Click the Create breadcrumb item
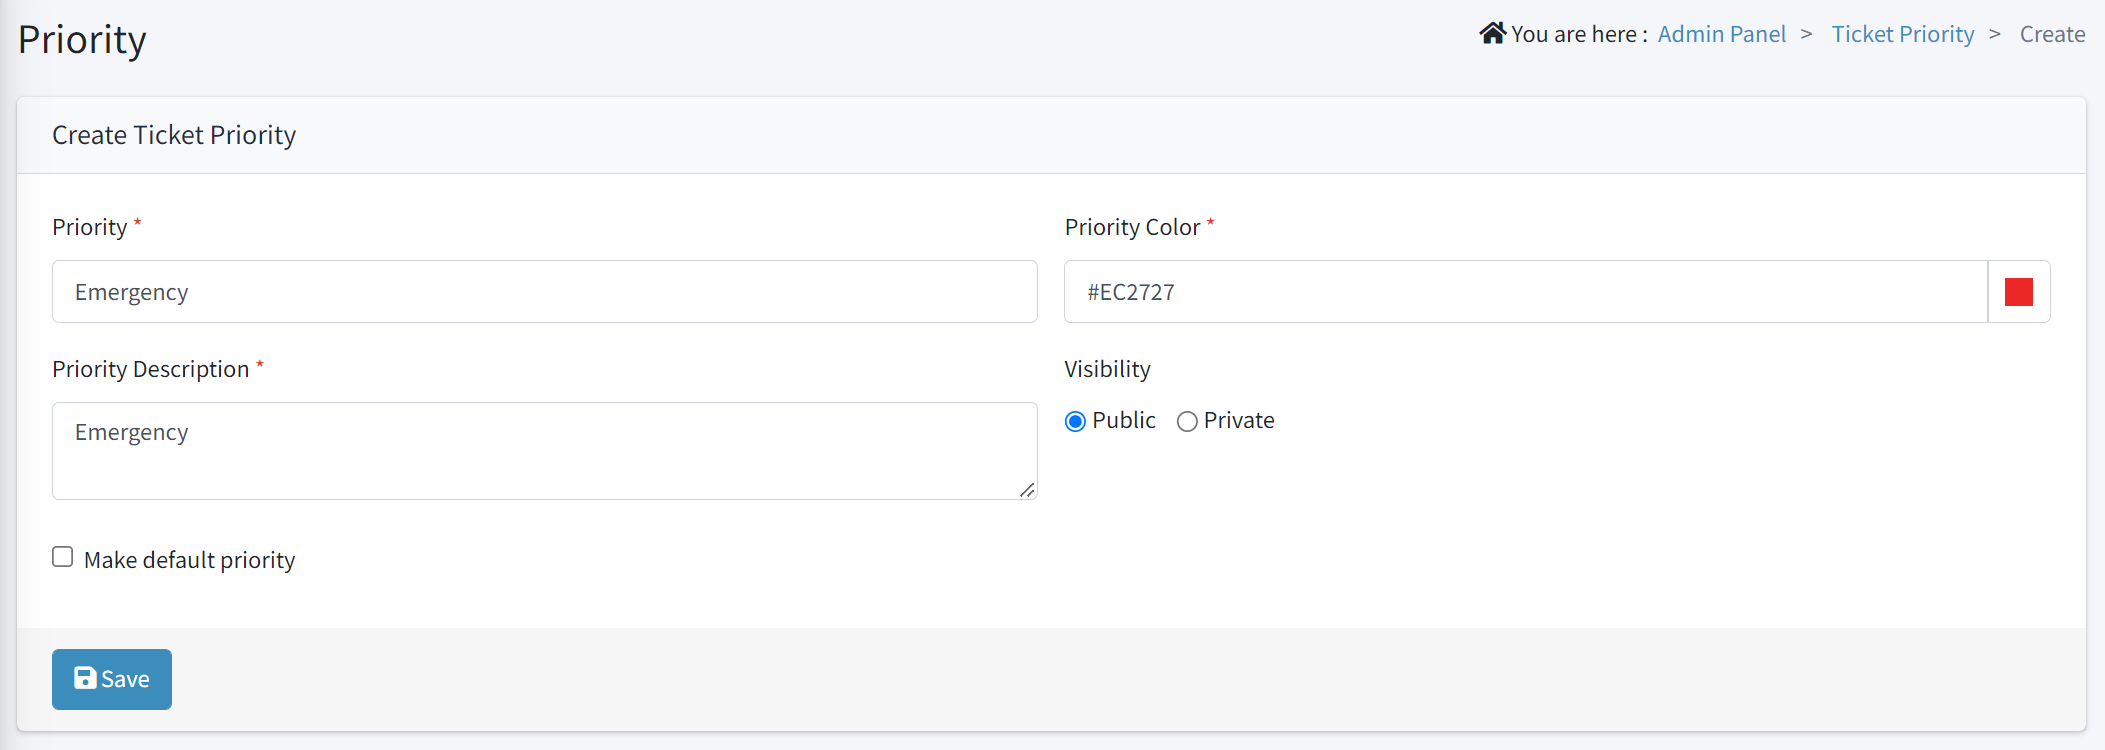2105x750 pixels. [x=2051, y=33]
